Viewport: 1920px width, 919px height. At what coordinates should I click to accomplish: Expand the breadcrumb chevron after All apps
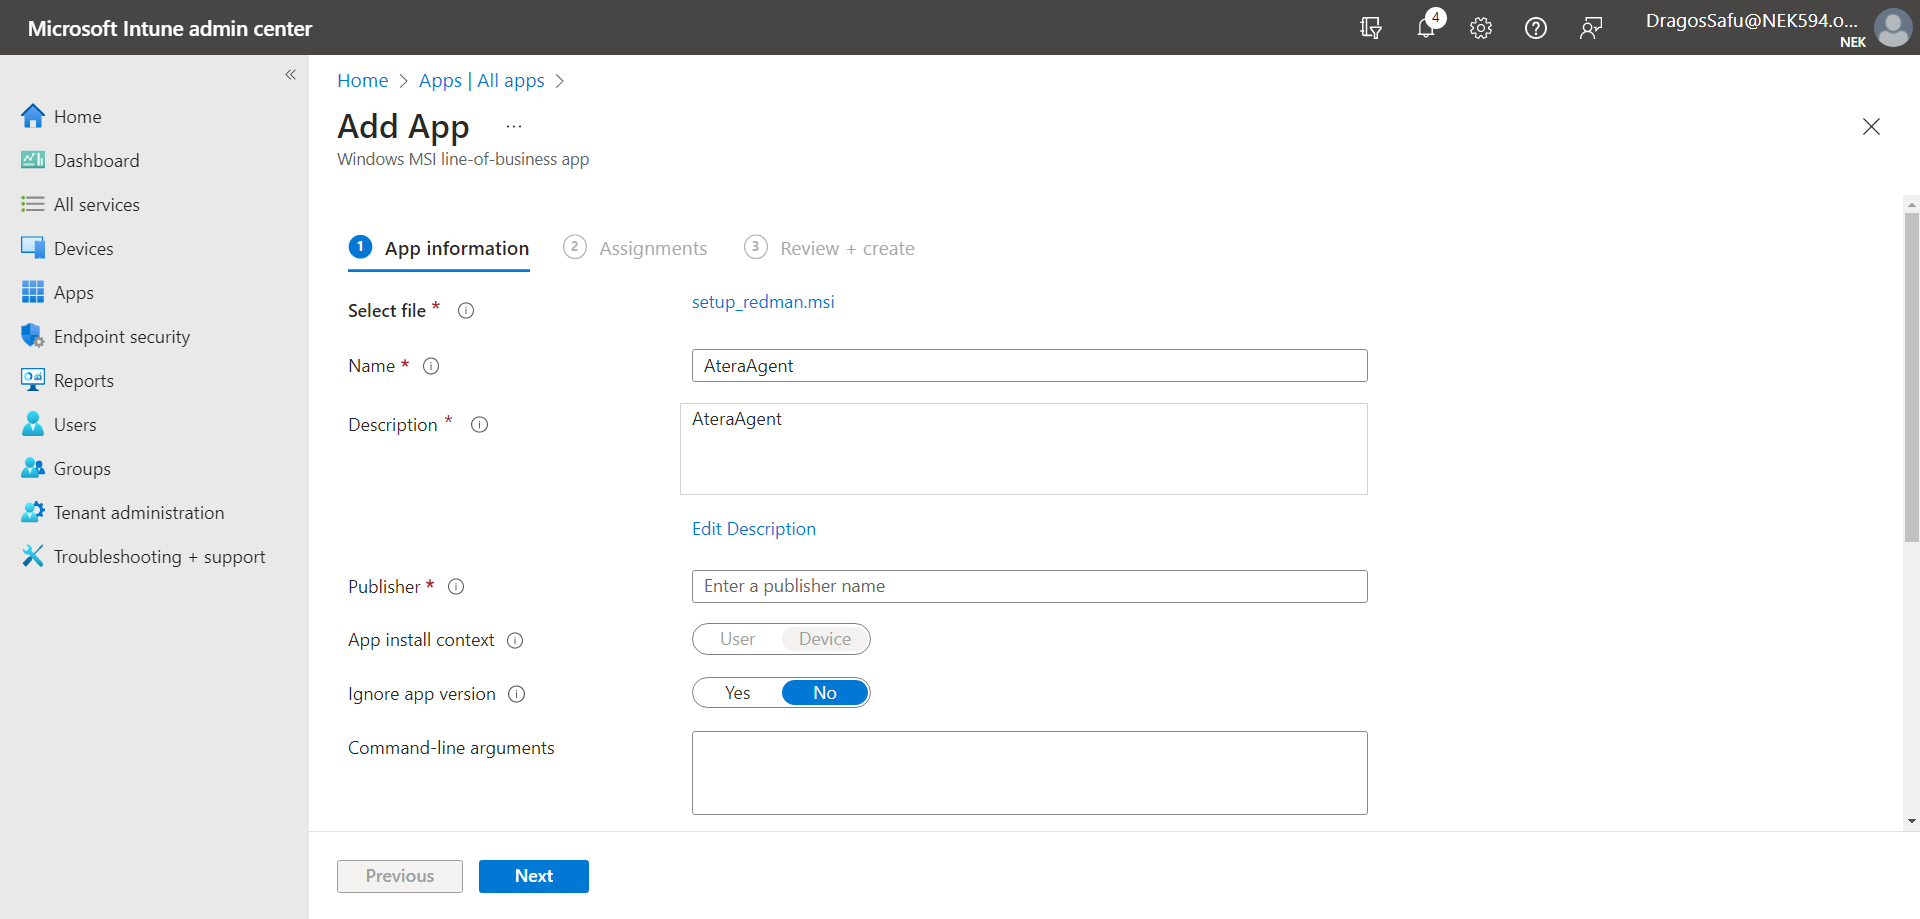pyautogui.click(x=560, y=80)
